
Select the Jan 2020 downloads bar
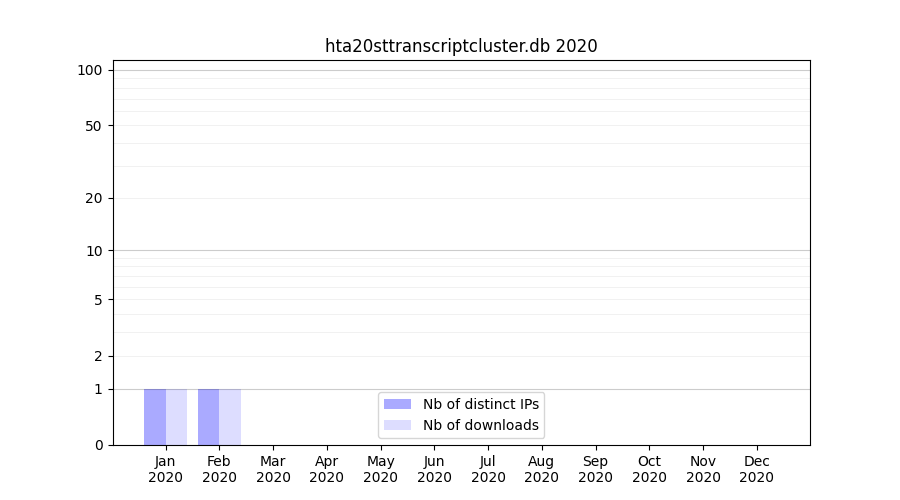point(177,417)
